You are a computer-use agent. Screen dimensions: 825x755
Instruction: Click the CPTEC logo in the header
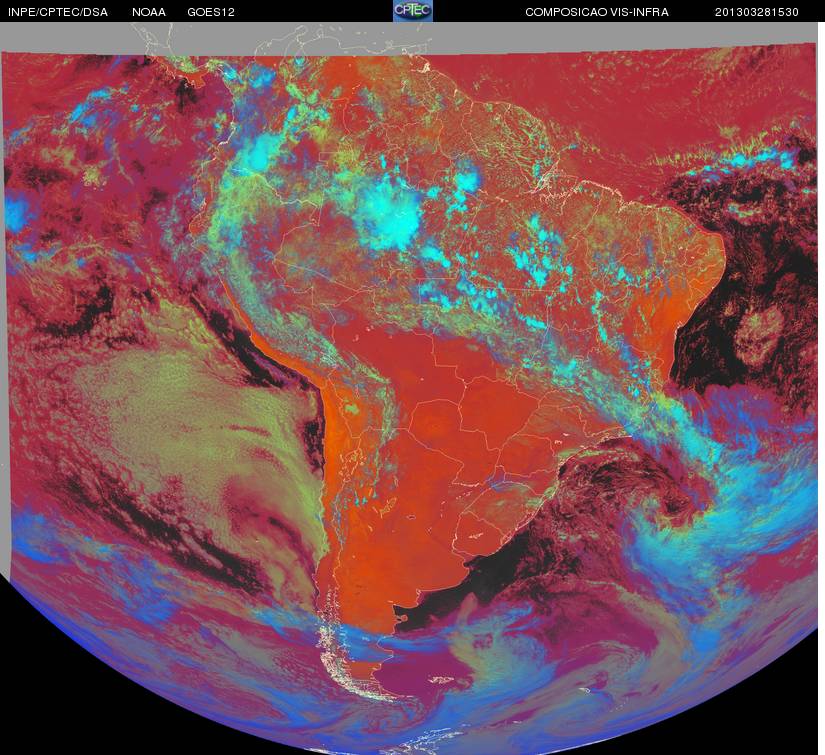pyautogui.click(x=413, y=11)
